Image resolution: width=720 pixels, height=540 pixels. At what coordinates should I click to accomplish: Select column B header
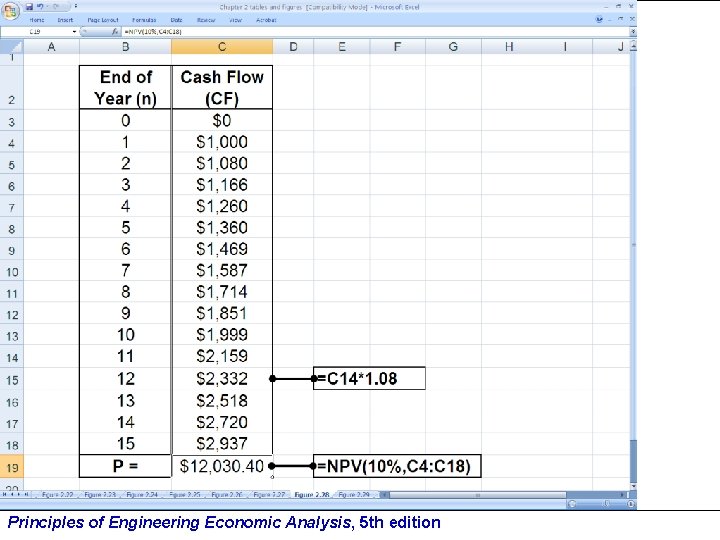pyautogui.click(x=125, y=46)
